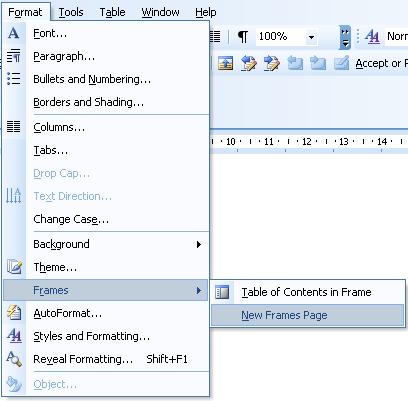The image size is (408, 401).
Task: Click the zoom percentage input field
Action: (281, 36)
